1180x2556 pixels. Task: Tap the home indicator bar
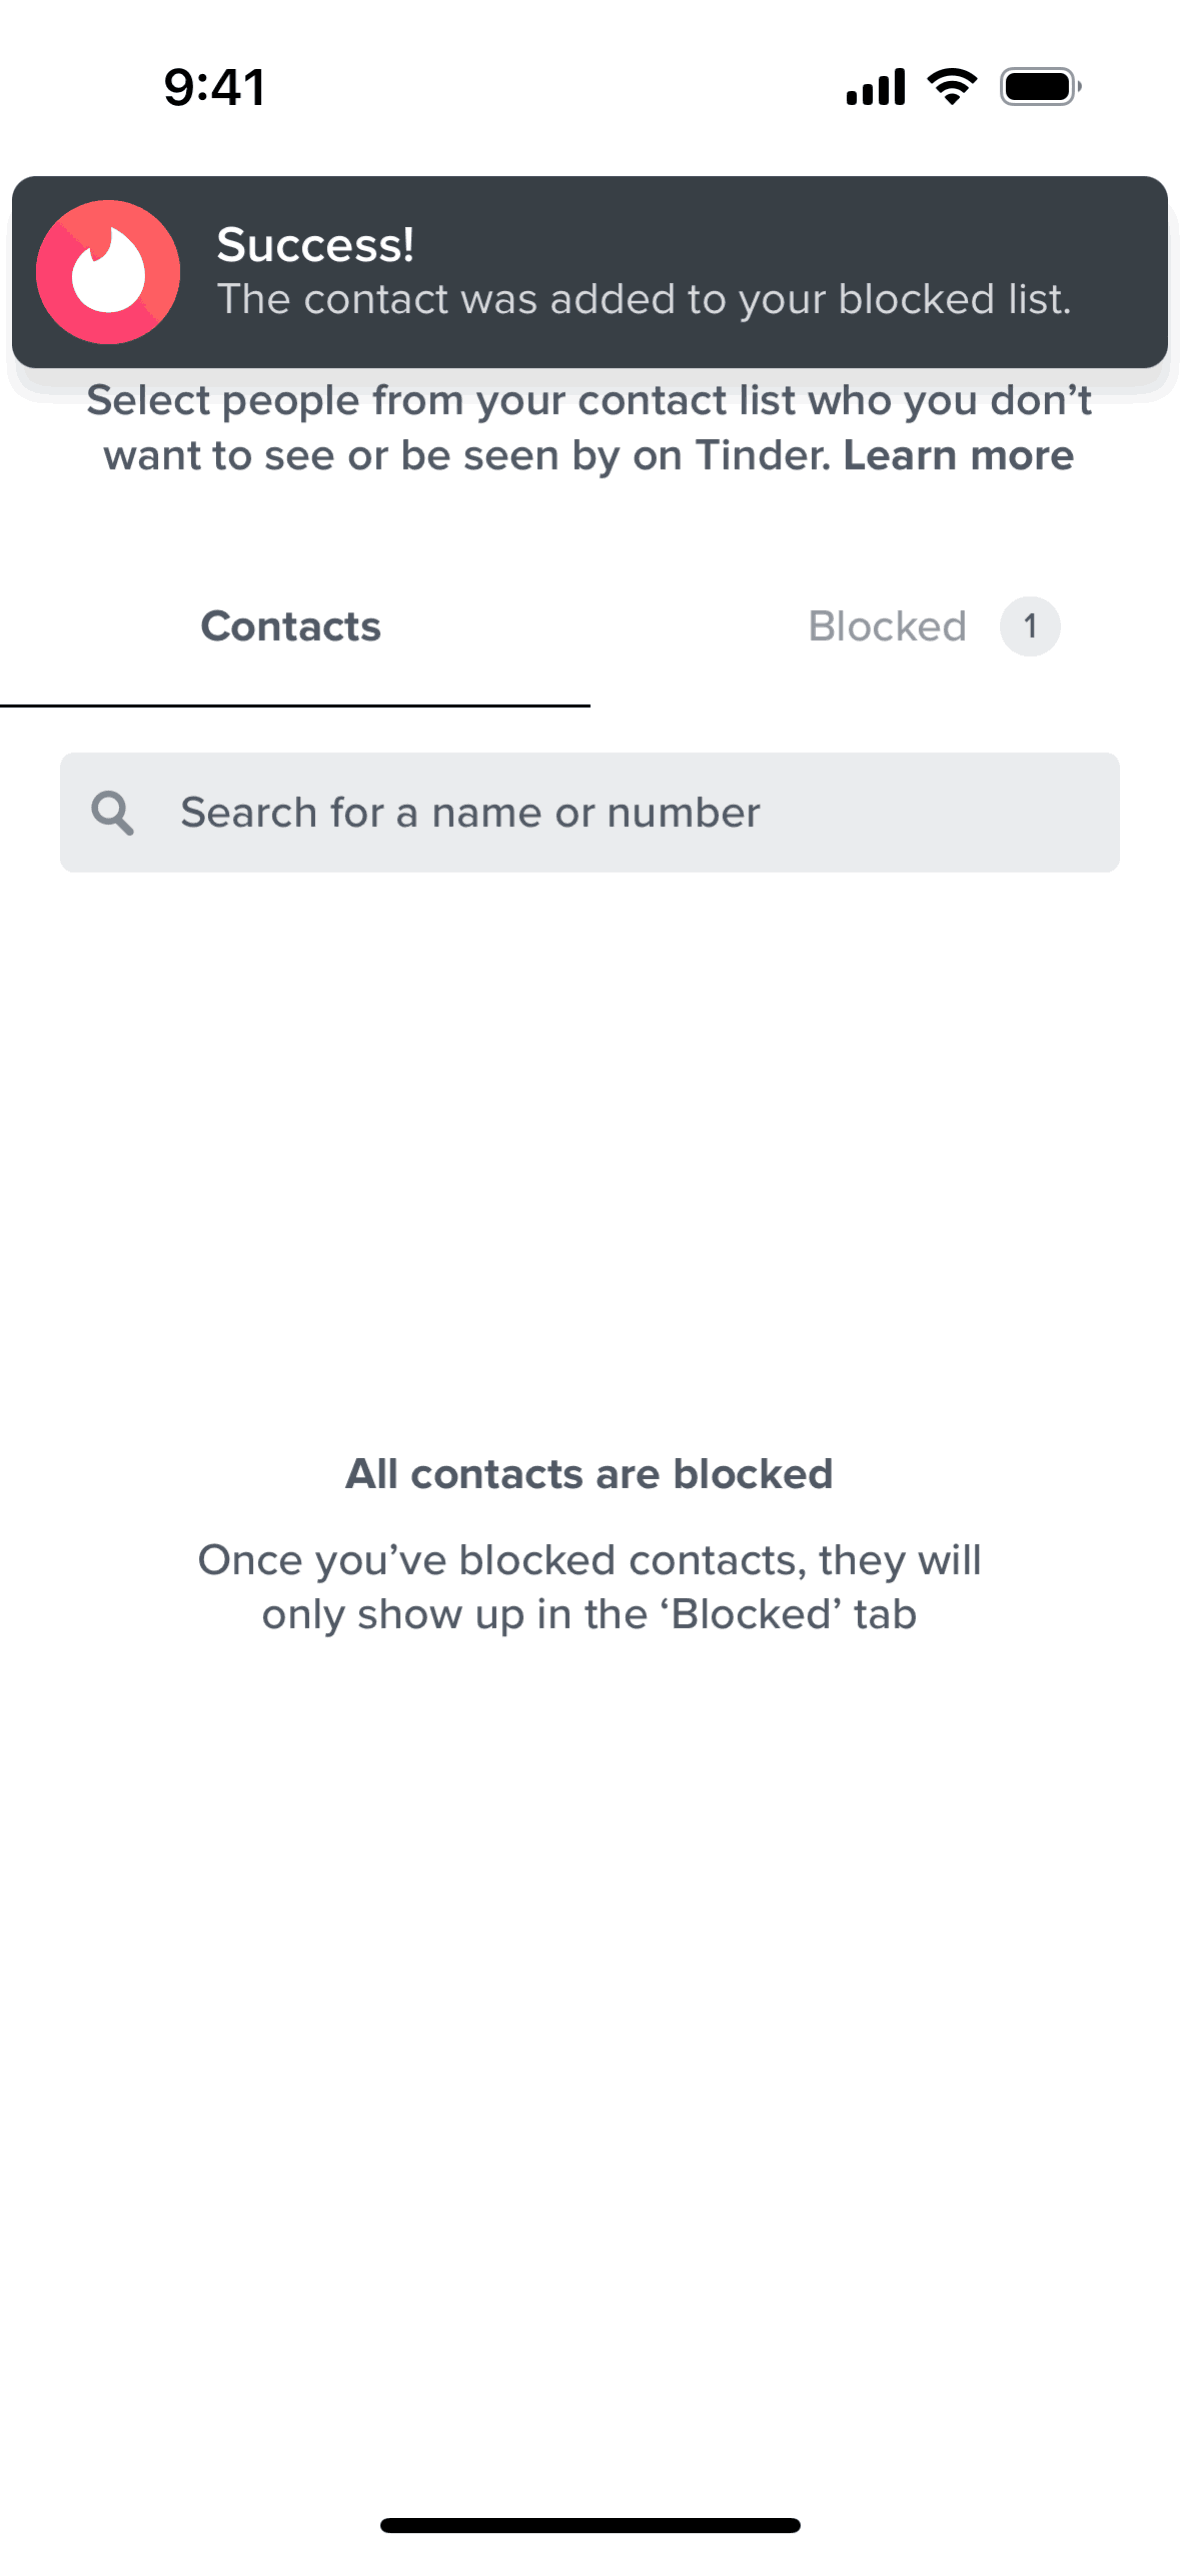click(590, 2525)
